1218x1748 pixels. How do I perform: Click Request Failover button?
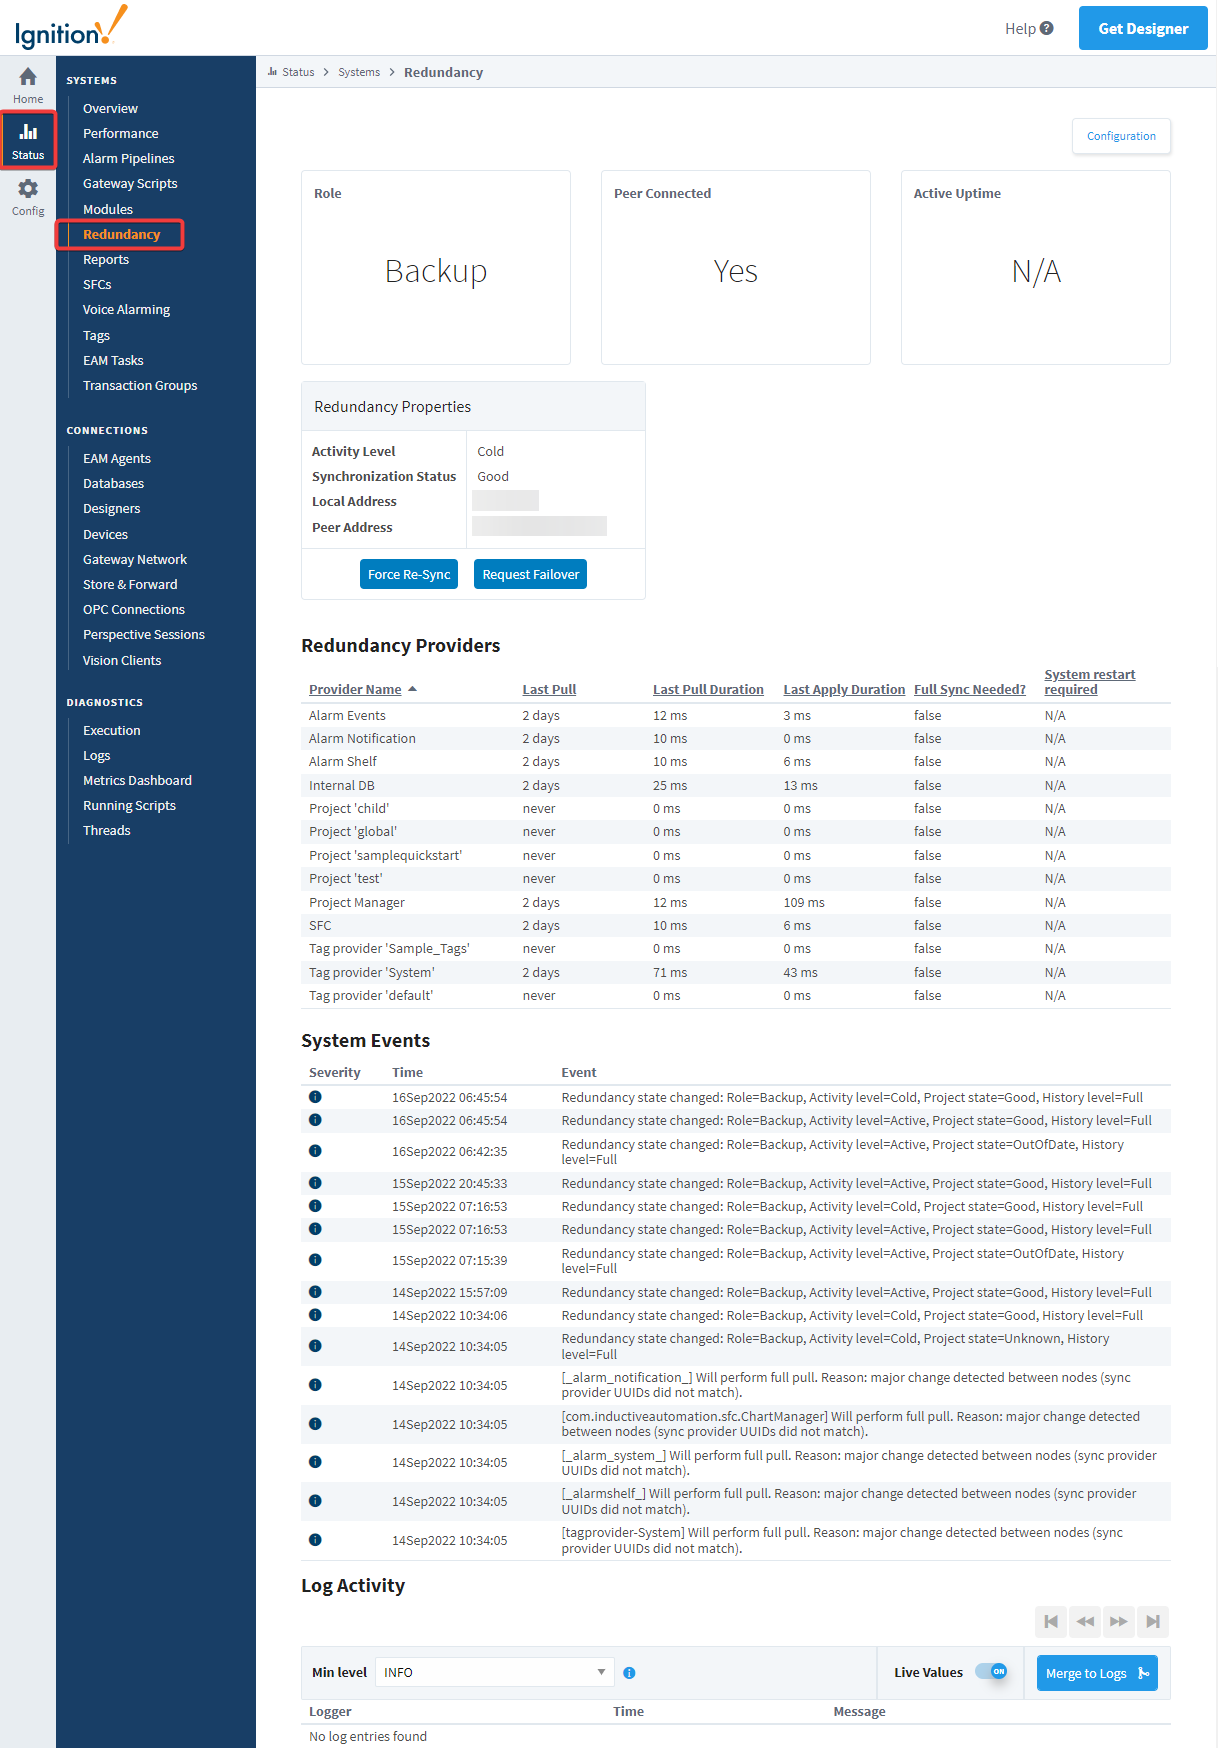click(x=530, y=574)
